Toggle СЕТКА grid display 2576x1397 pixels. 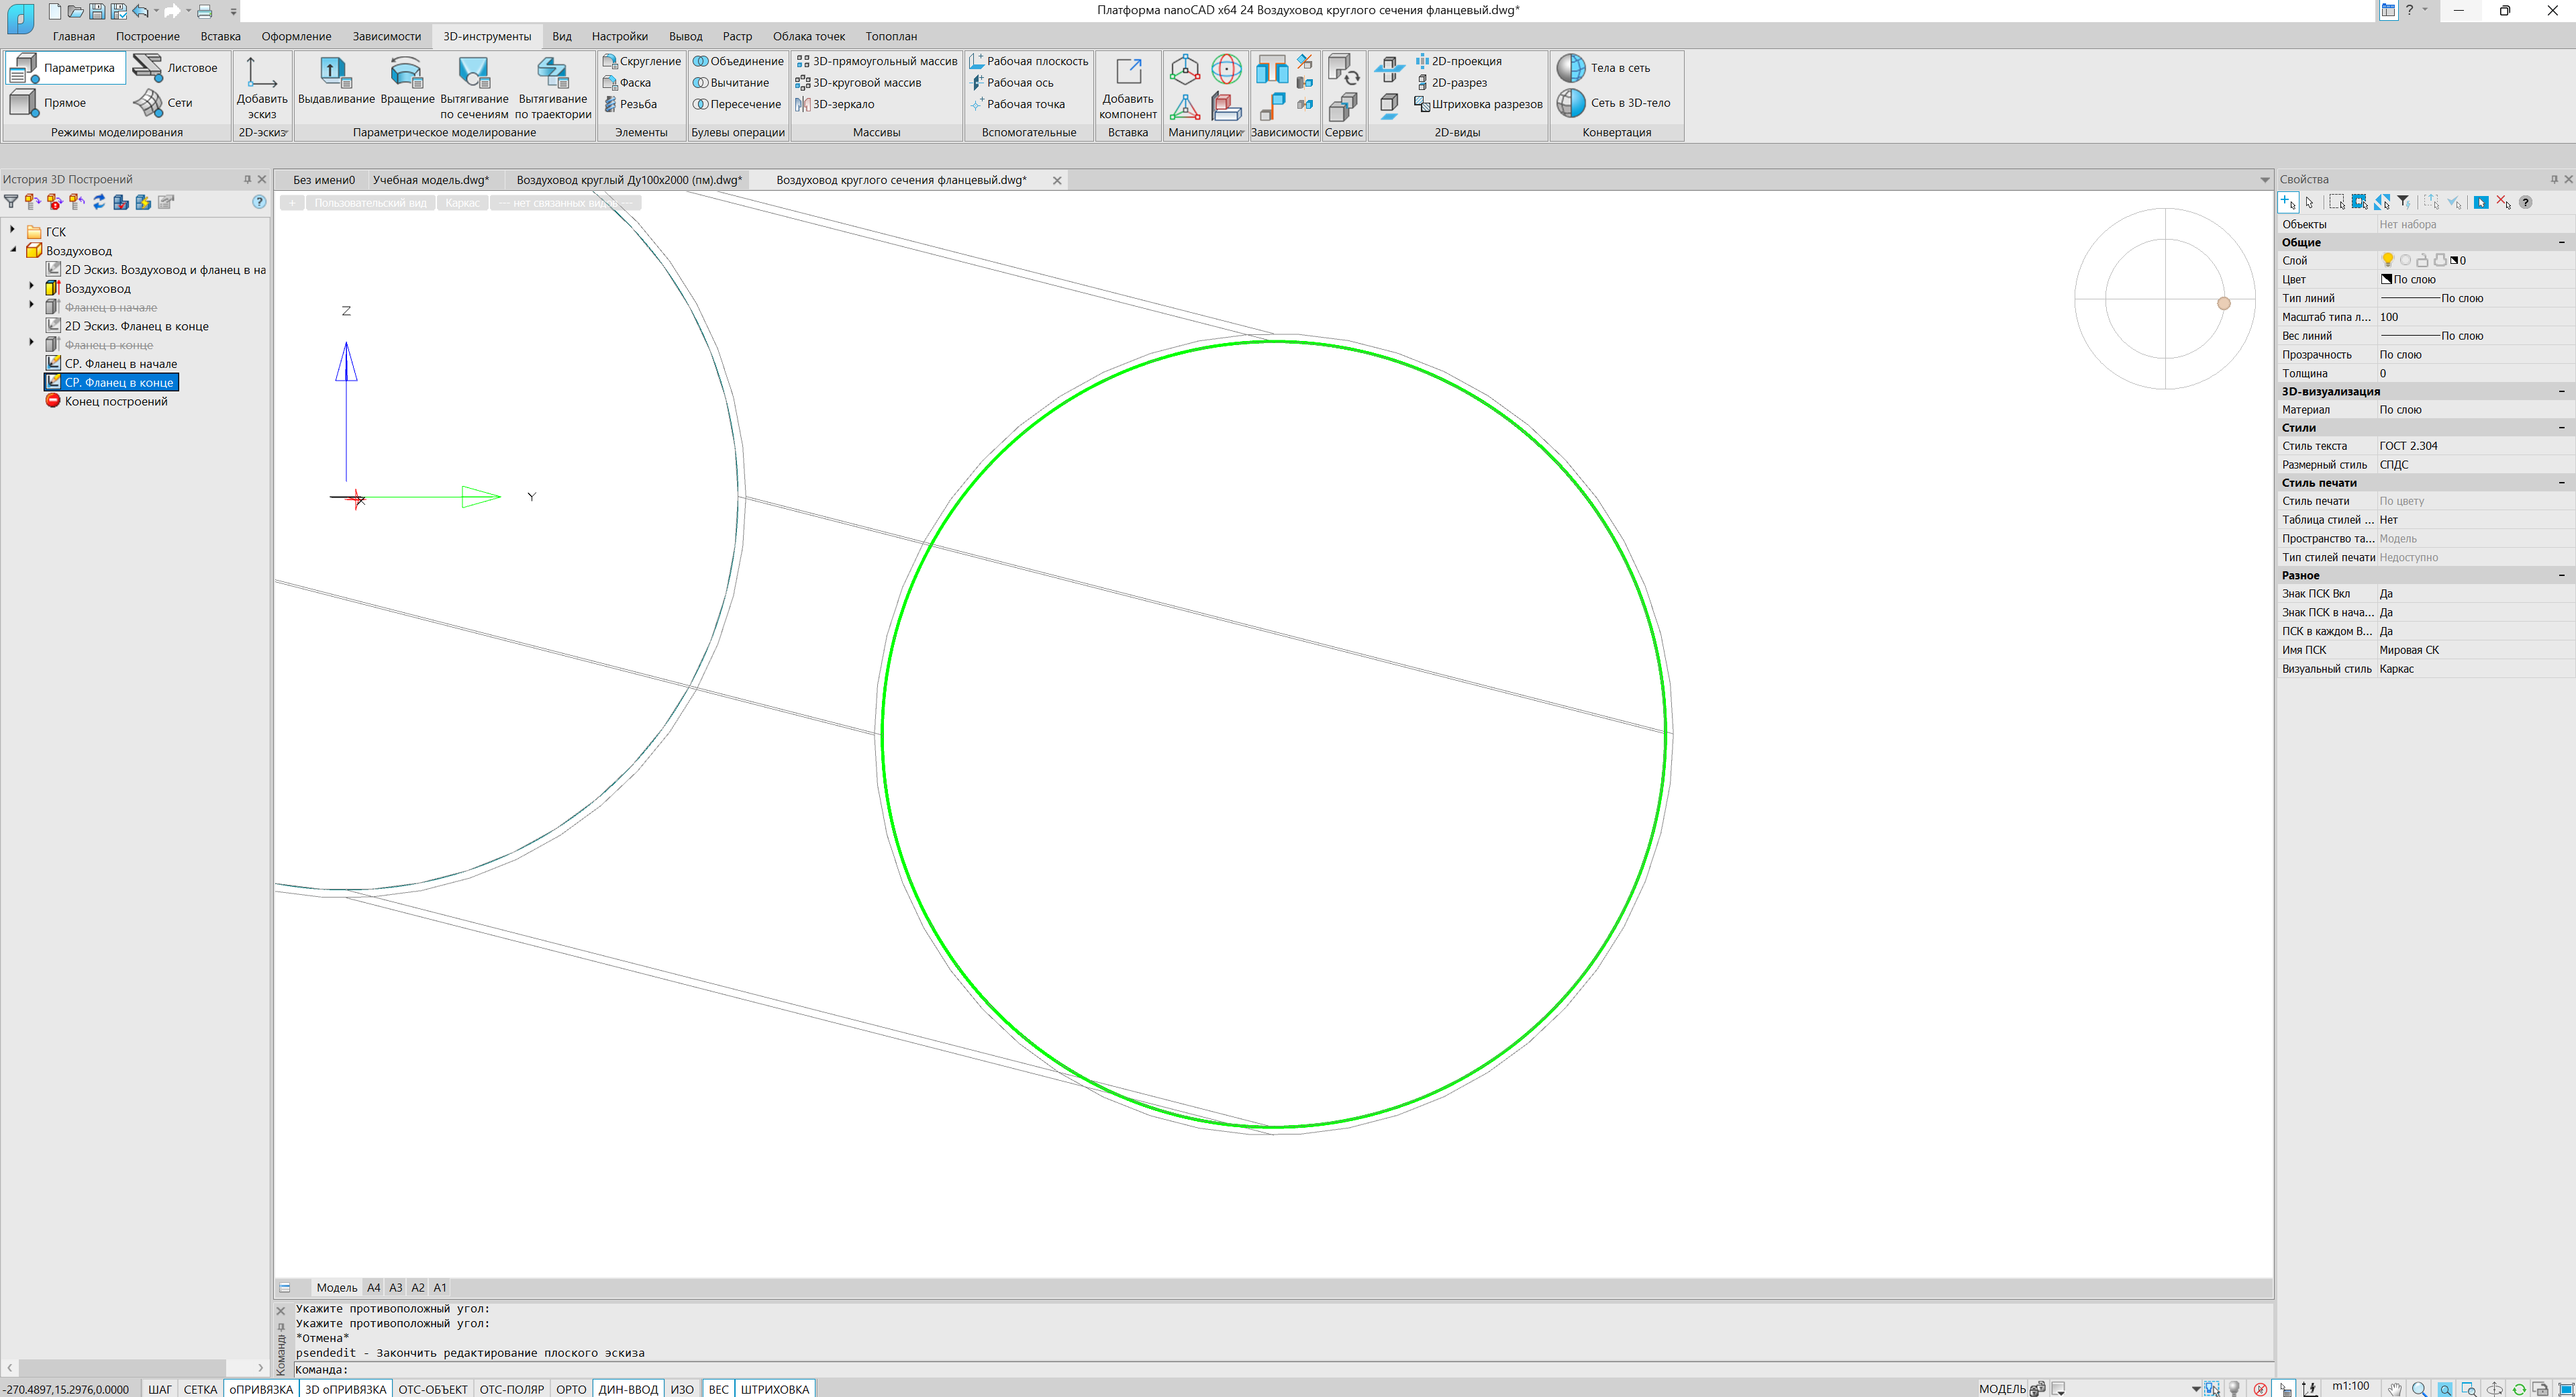coord(200,1389)
